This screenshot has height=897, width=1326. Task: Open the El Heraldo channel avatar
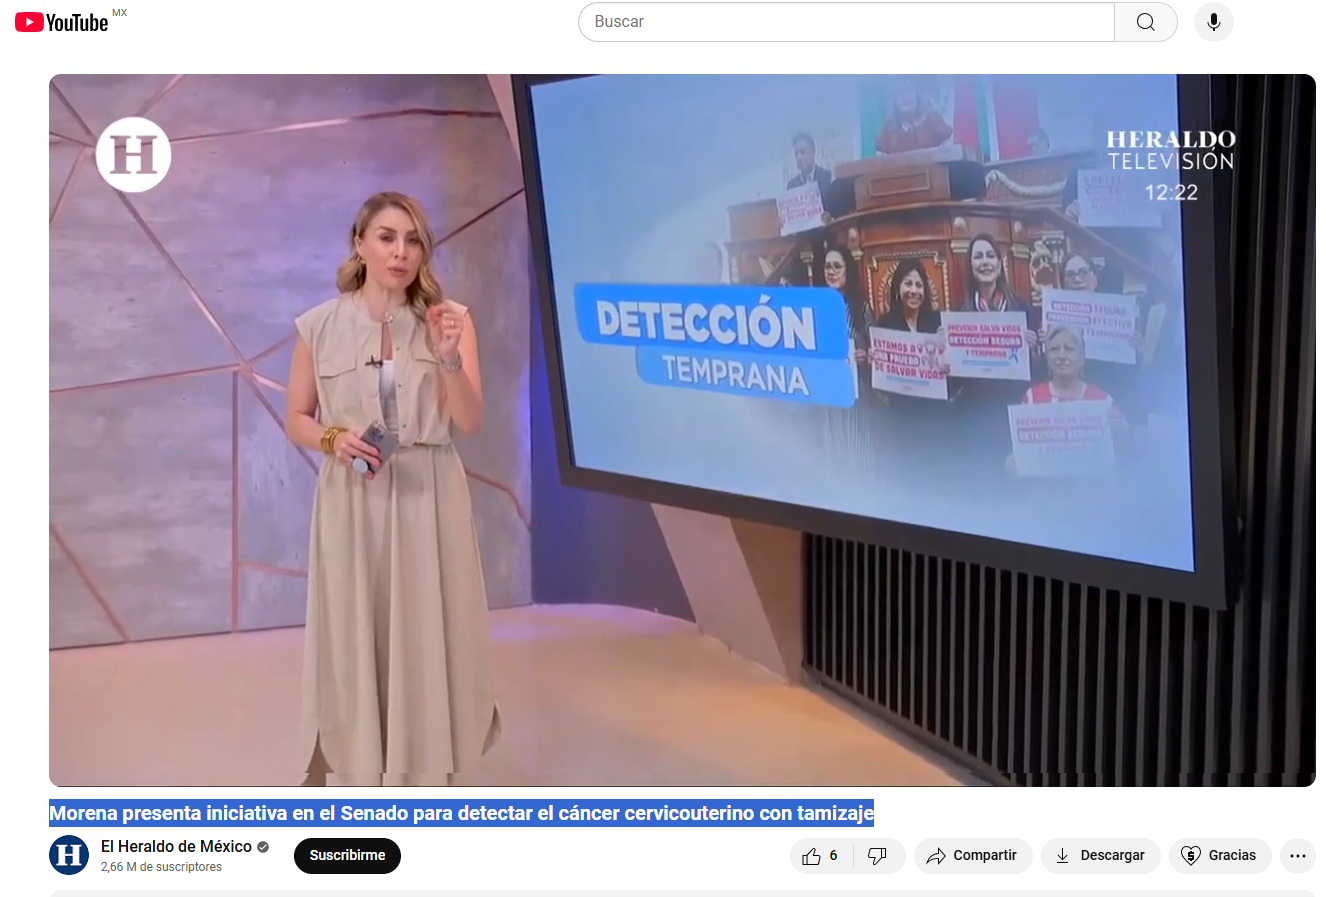coord(69,855)
